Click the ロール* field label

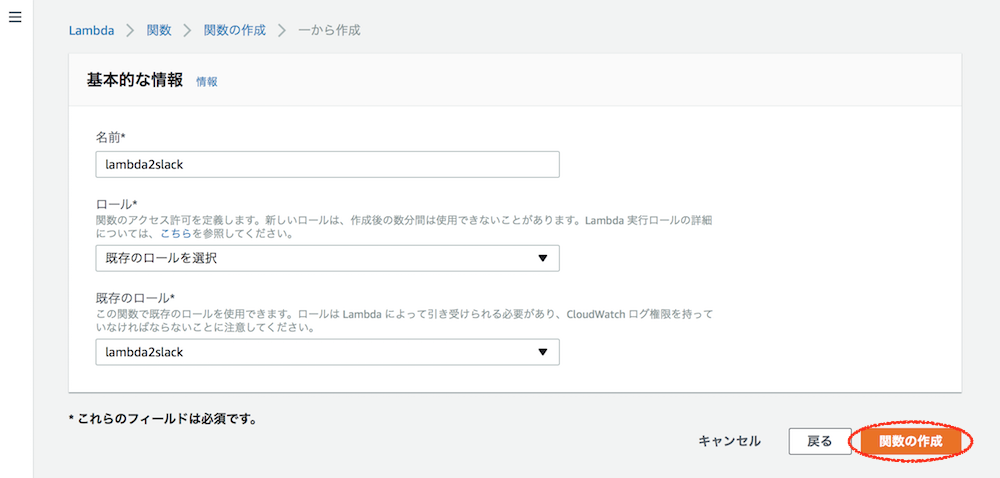tap(116, 204)
